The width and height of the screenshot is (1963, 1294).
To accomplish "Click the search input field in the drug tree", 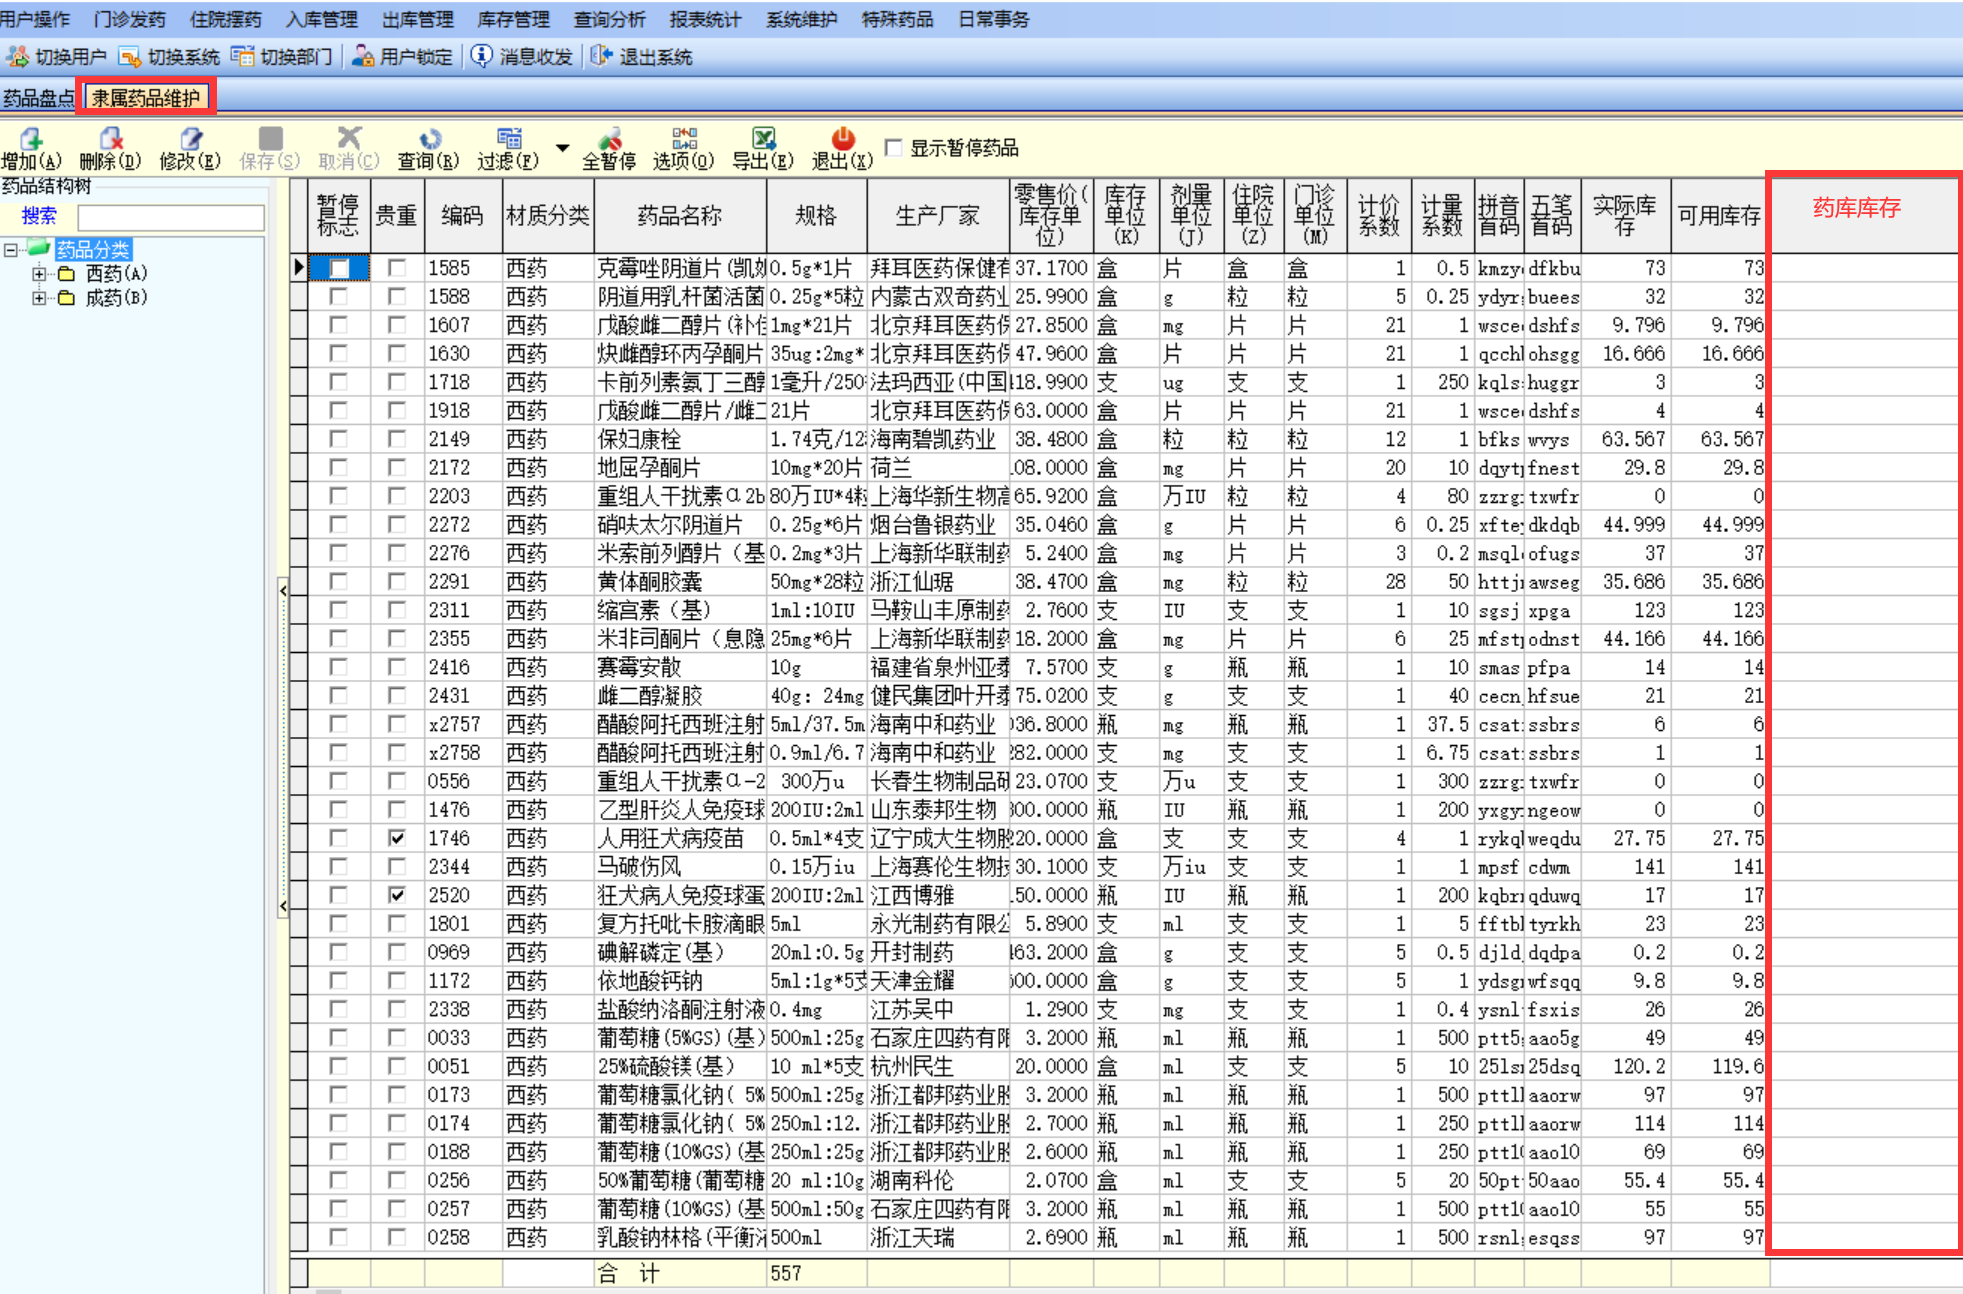I will coord(171,217).
